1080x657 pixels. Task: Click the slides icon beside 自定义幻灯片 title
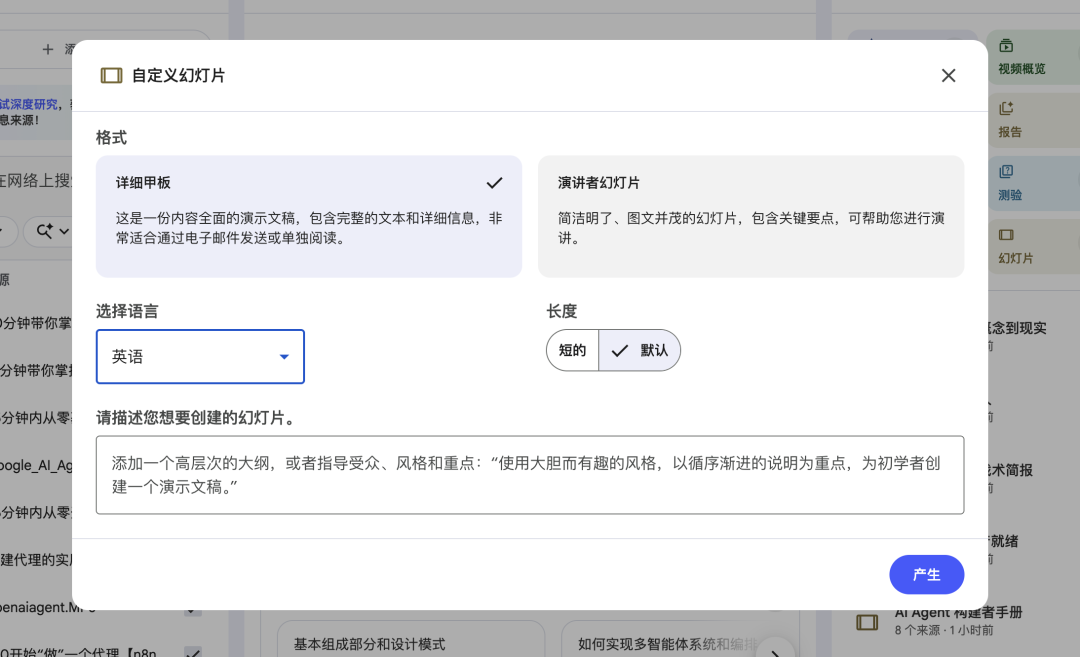111,75
